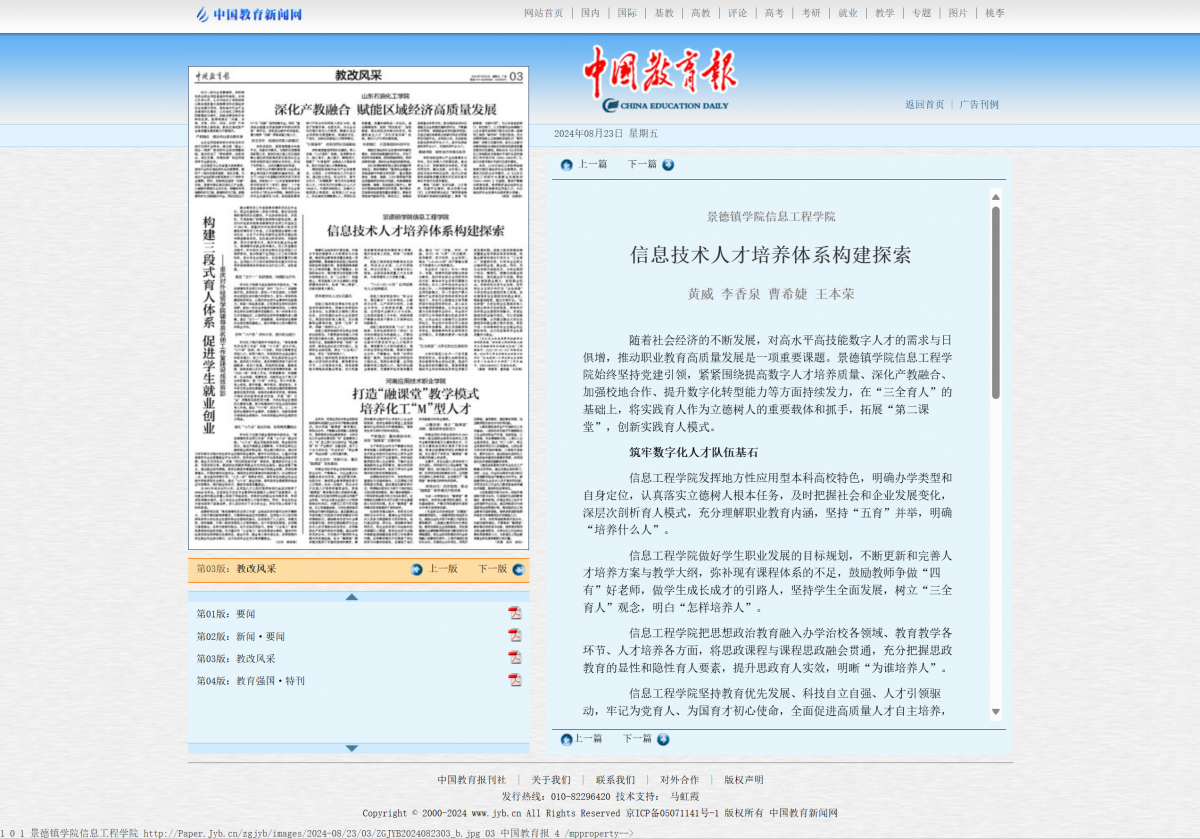Click the 第03版：教改风采 label in the orange bar
This screenshot has height=839, width=1200.
236,569
